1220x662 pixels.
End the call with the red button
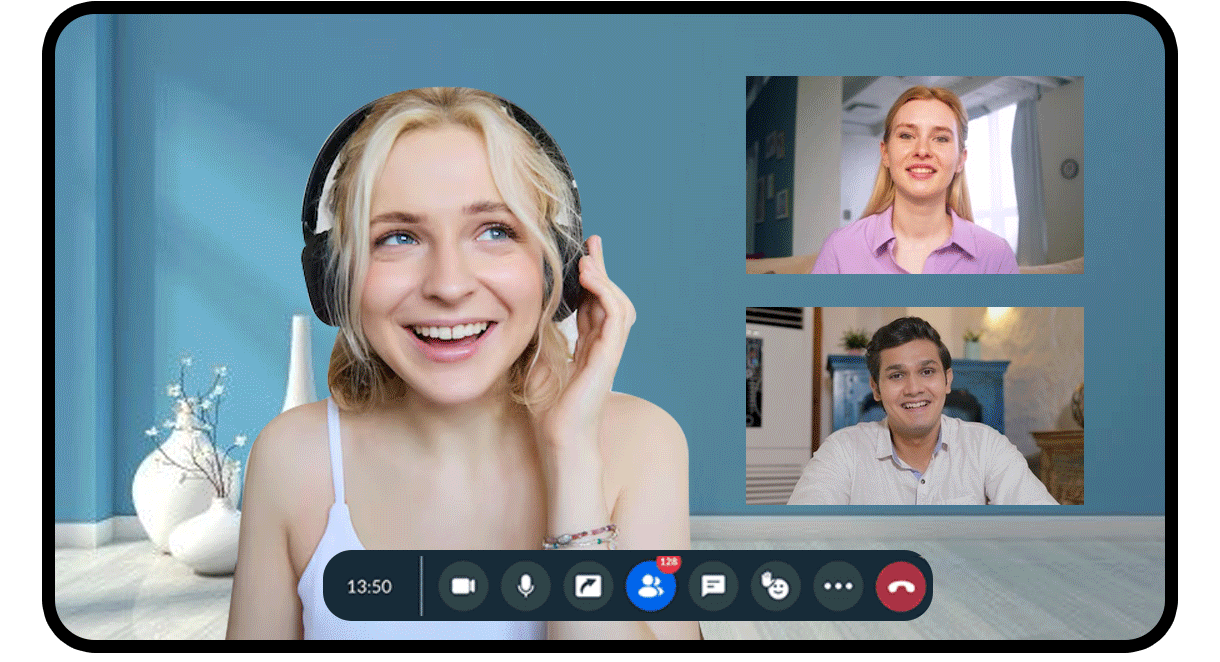coord(901,586)
